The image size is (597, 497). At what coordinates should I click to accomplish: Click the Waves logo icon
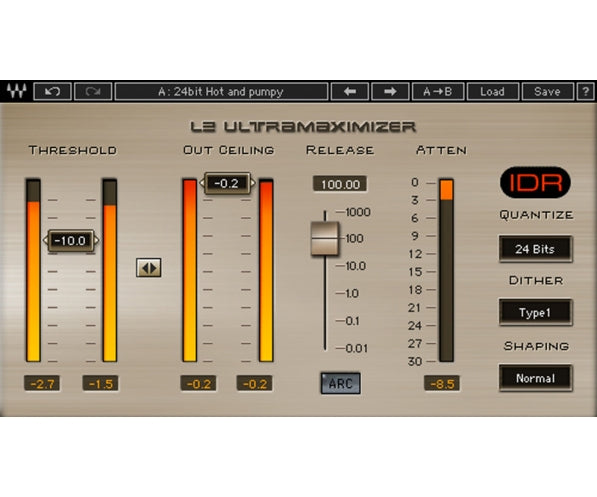pos(17,91)
